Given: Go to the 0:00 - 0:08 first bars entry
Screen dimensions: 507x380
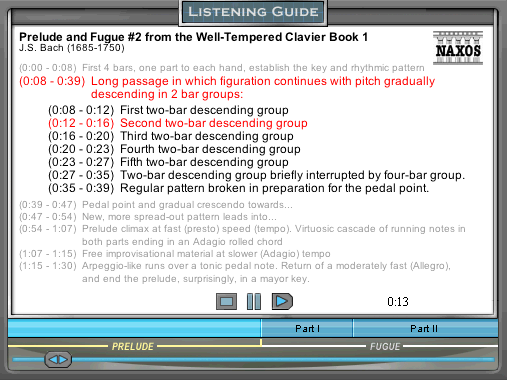Looking at the screenshot, I should (222, 68).
